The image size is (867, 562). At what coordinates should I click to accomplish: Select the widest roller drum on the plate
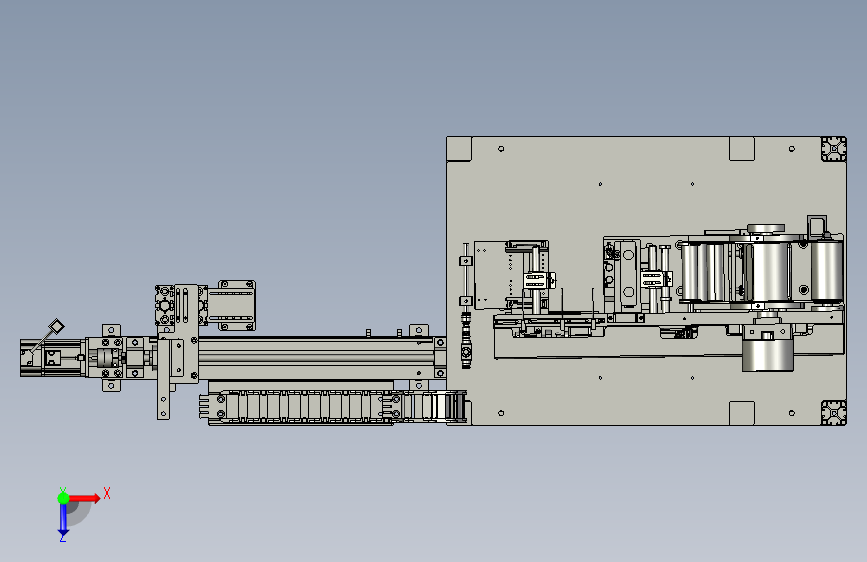click(x=769, y=273)
